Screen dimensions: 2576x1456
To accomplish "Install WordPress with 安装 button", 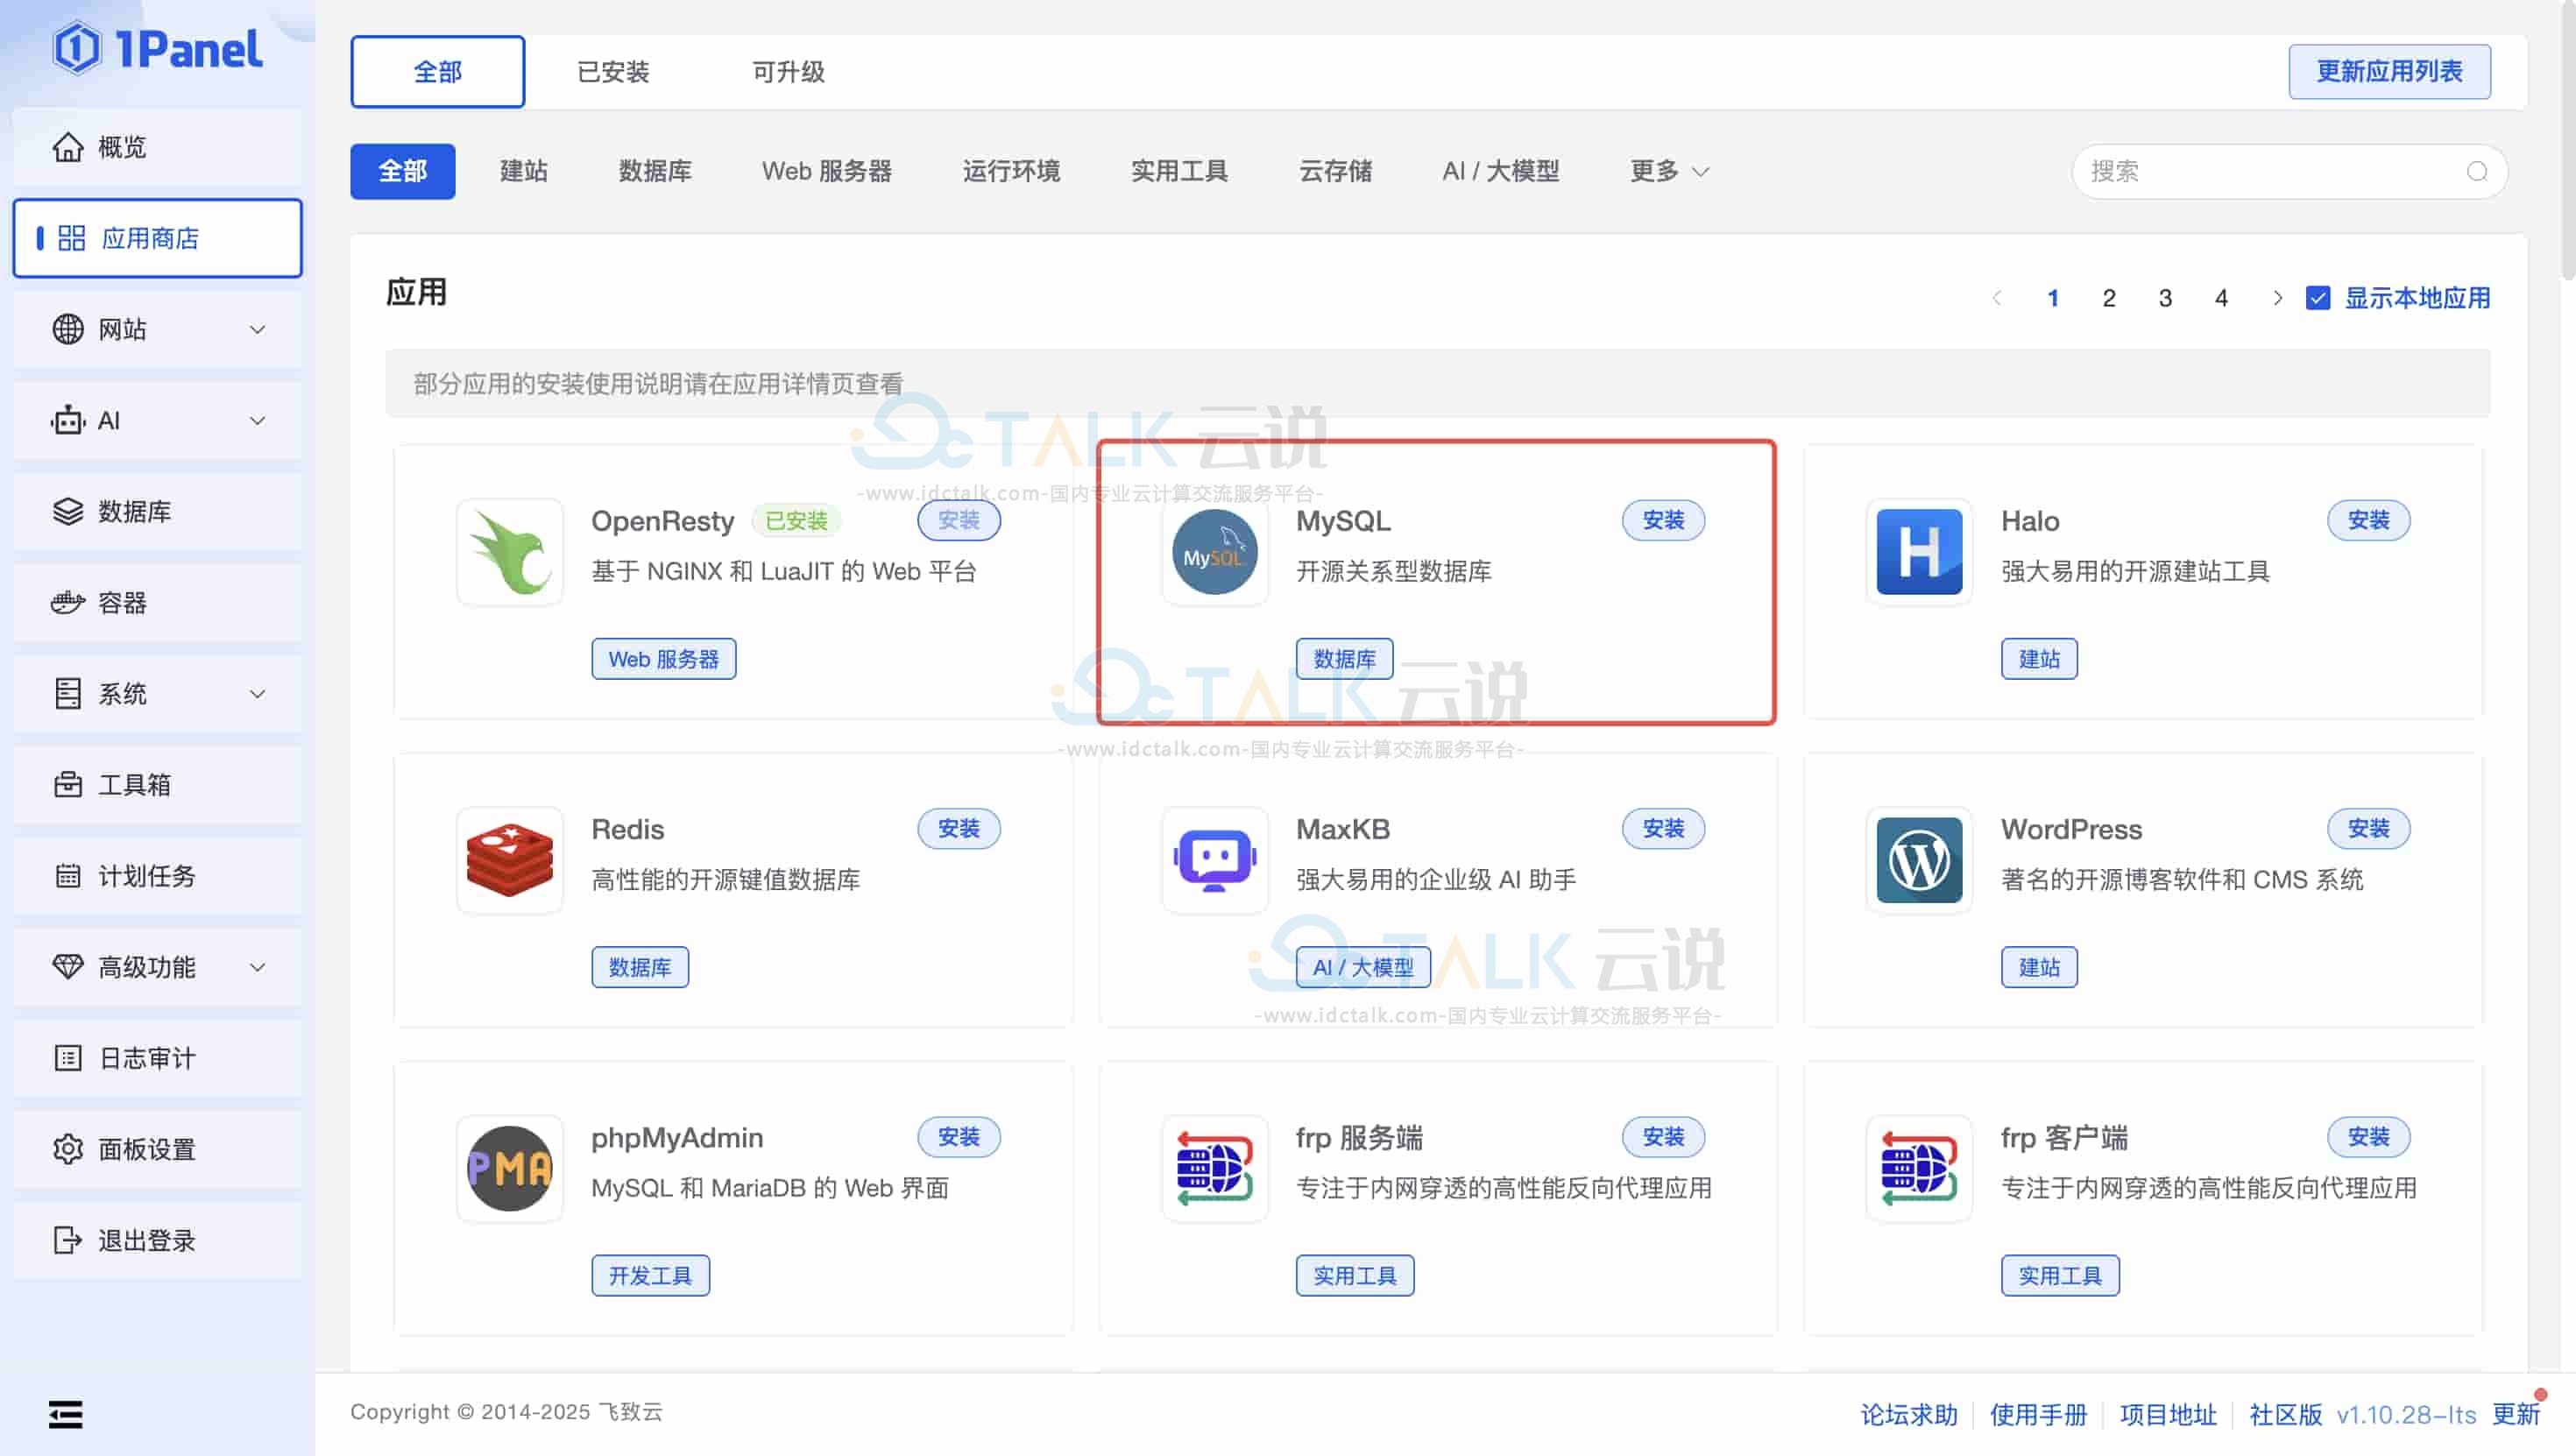I will pyautogui.click(x=2369, y=828).
